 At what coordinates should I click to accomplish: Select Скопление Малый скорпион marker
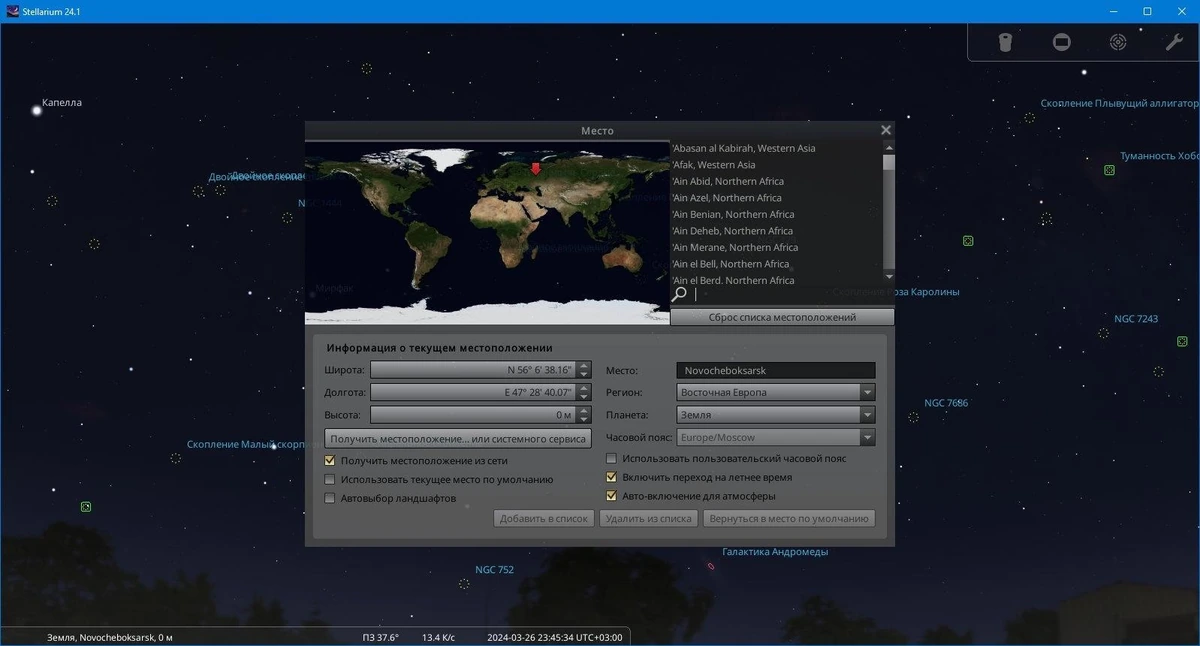pos(175,458)
